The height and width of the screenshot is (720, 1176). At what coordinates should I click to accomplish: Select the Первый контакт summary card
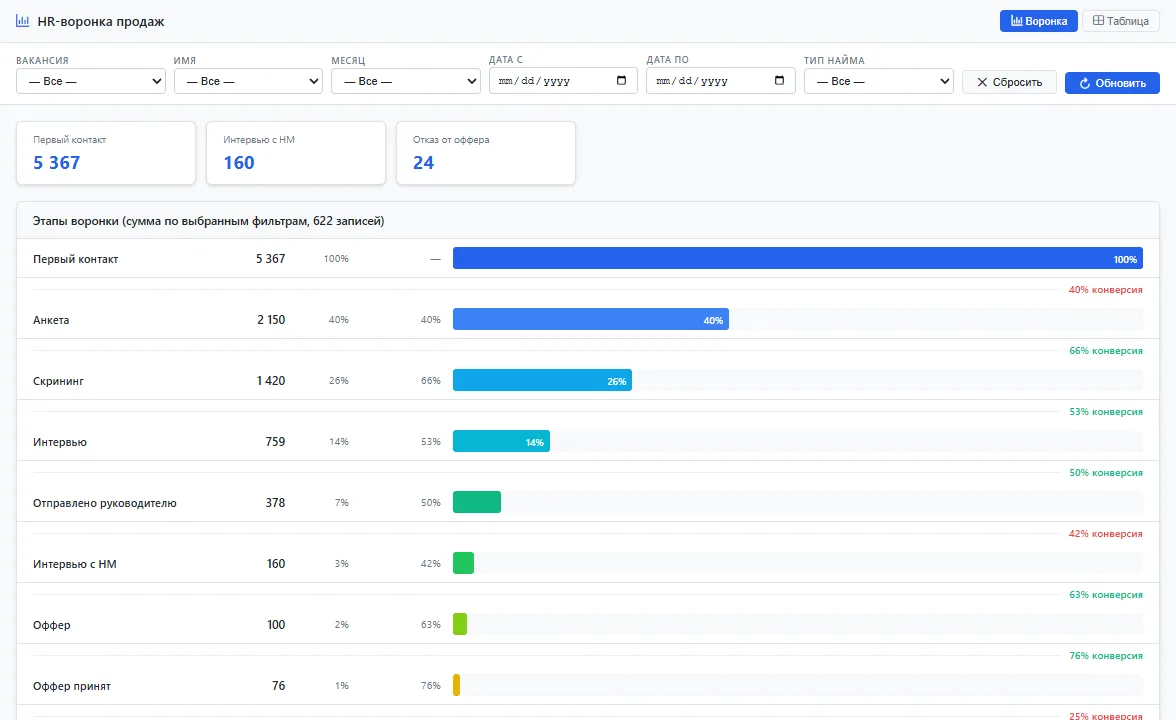(106, 153)
